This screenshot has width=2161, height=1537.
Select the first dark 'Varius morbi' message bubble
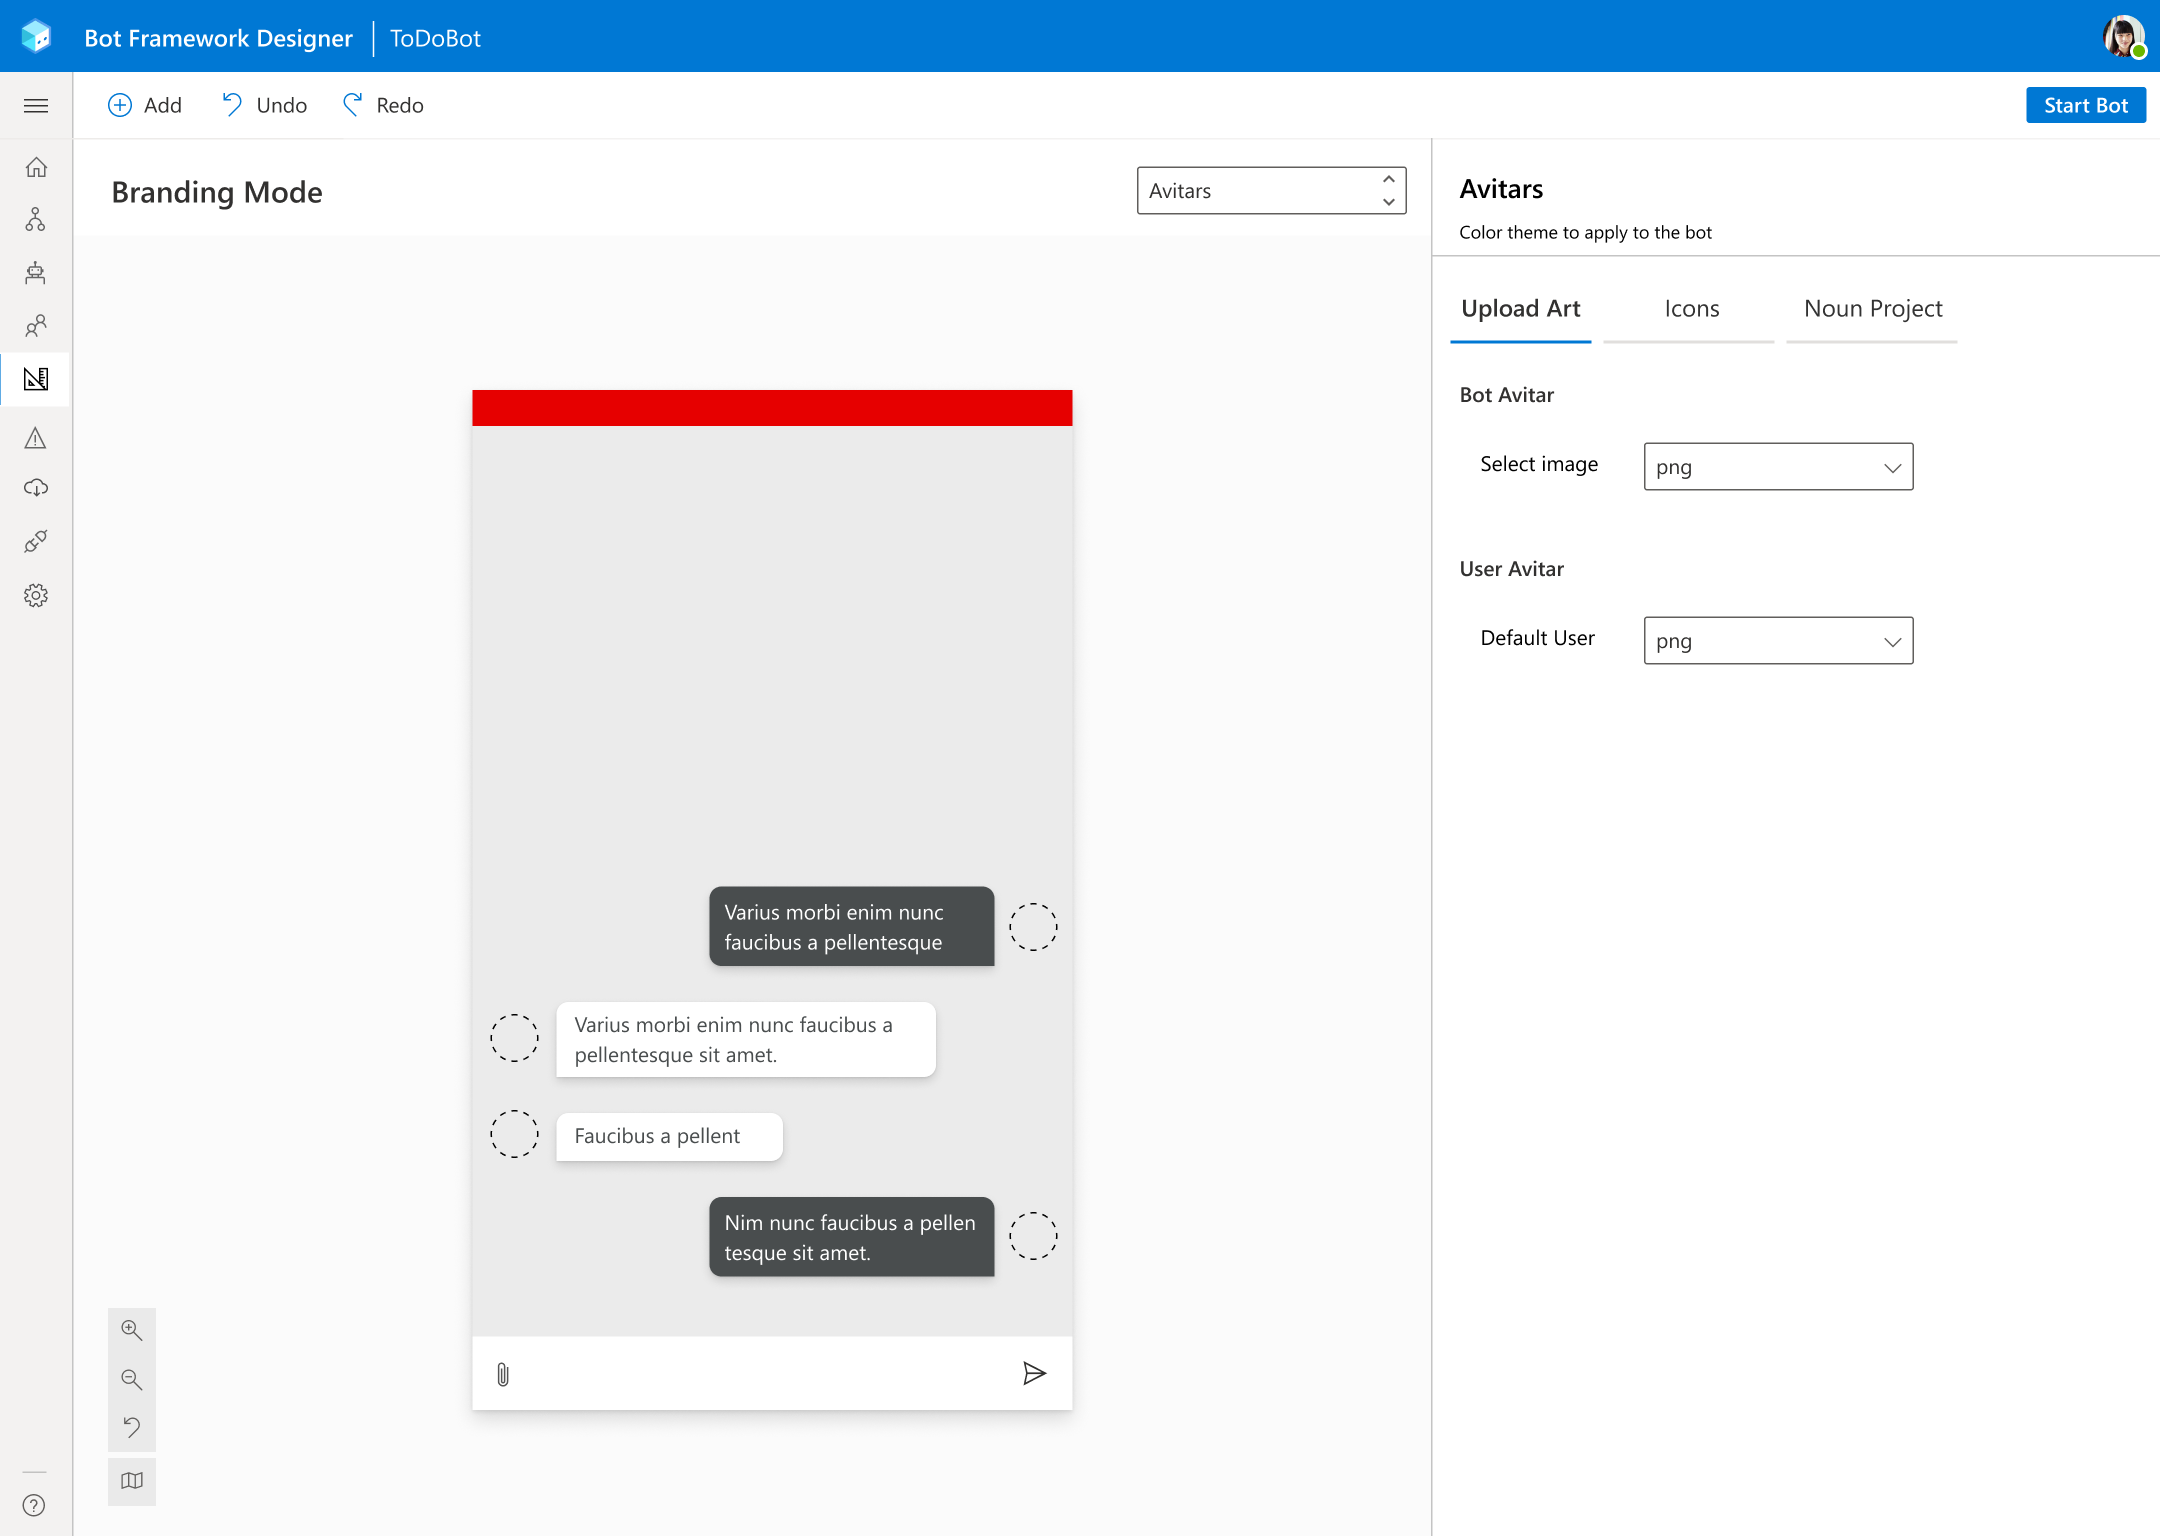852,927
